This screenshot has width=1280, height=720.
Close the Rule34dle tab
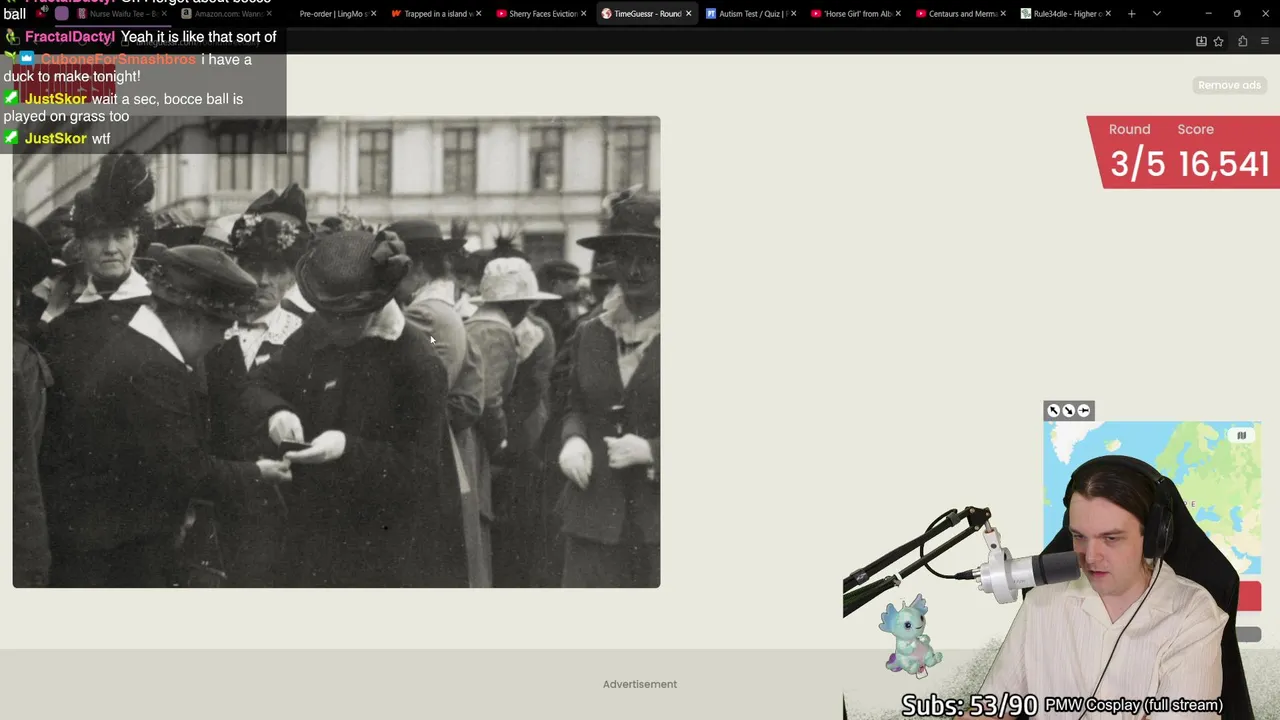click(x=1108, y=14)
